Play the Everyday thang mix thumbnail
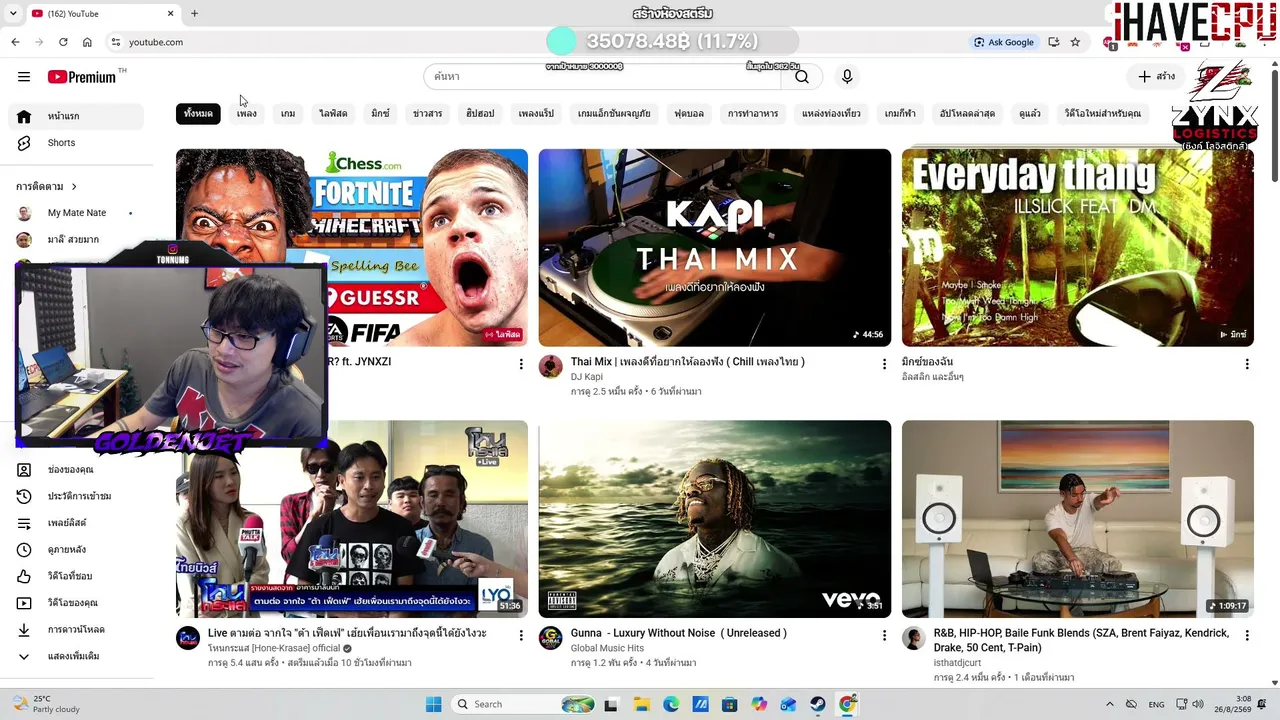 pos(1078,248)
